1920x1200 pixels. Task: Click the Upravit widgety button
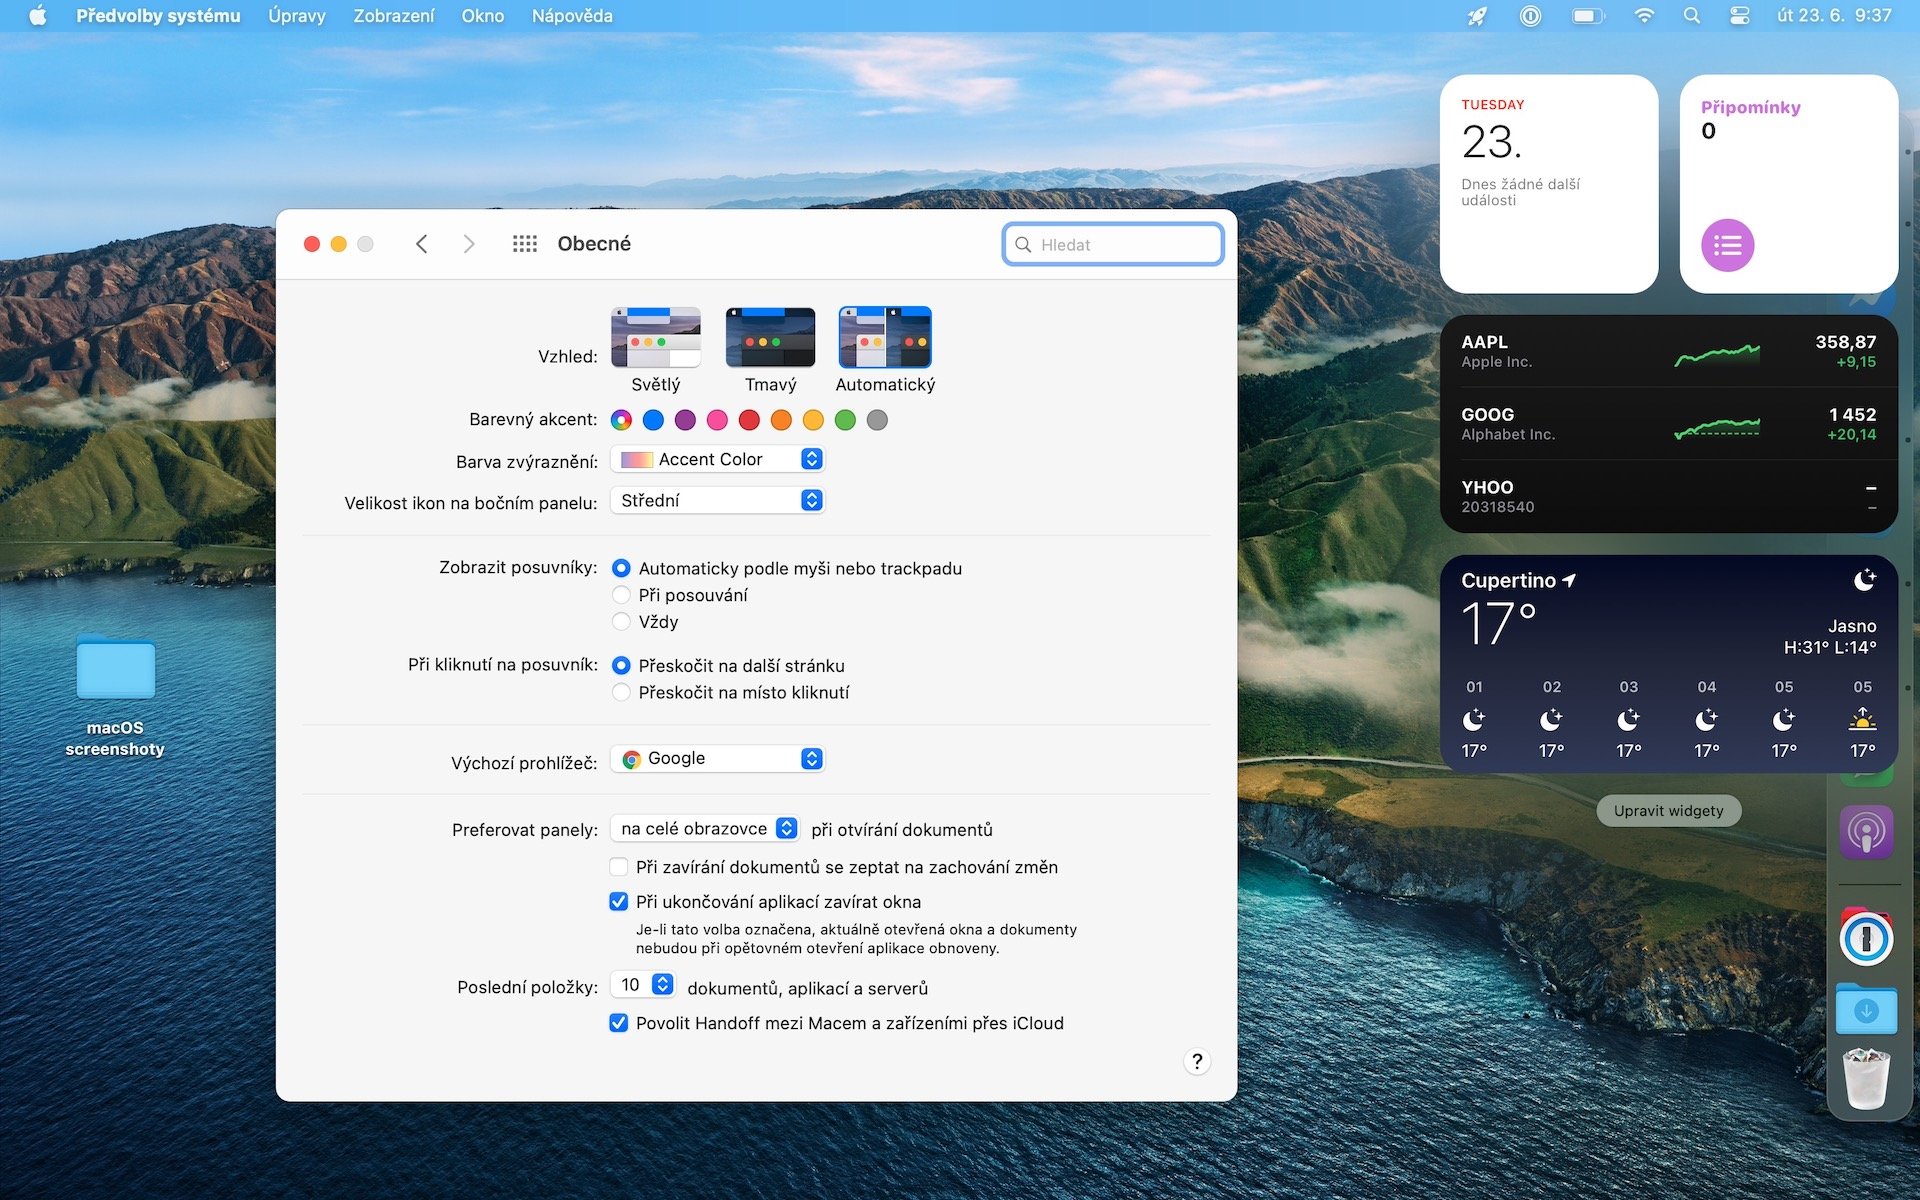(1668, 811)
